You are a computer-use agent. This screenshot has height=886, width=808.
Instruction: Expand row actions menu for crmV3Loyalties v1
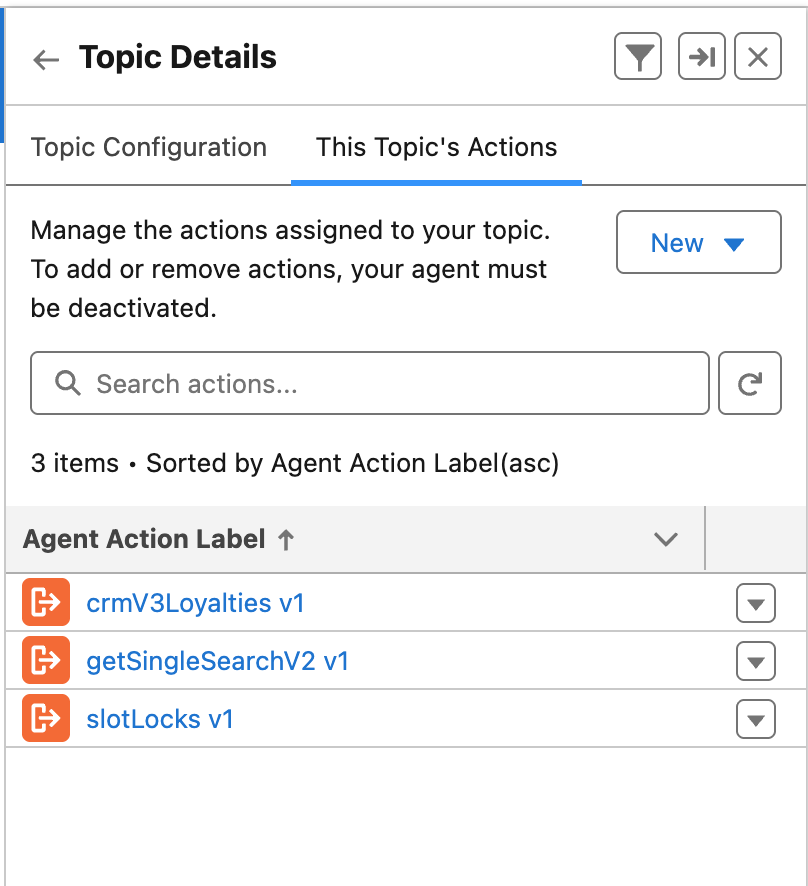click(x=756, y=604)
